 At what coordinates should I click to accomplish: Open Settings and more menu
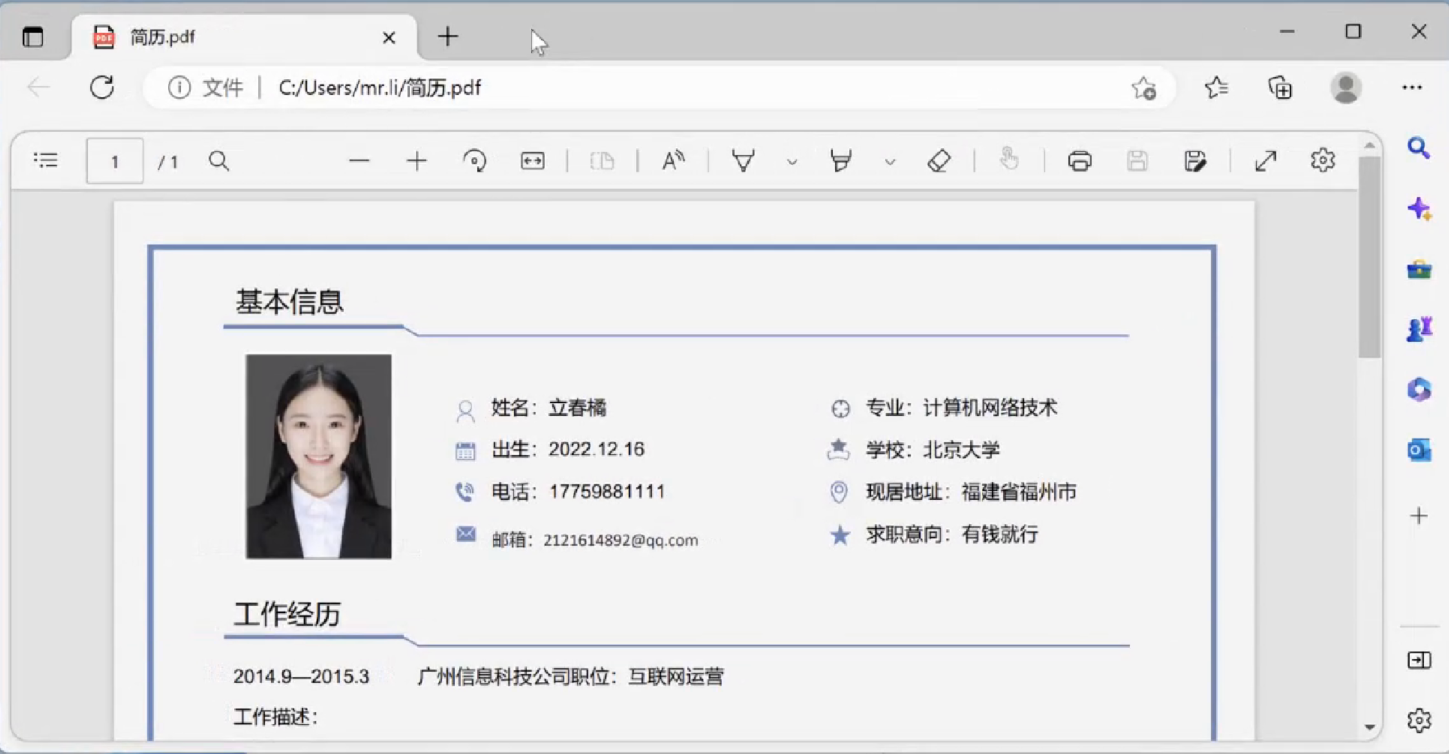[x=1412, y=88]
